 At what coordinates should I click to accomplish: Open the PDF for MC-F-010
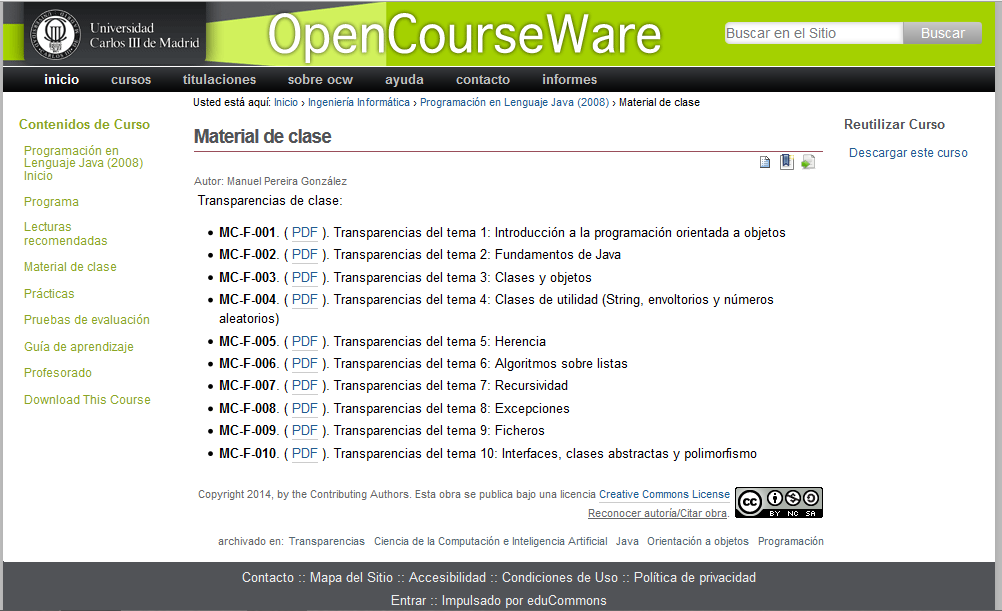pyautogui.click(x=304, y=453)
